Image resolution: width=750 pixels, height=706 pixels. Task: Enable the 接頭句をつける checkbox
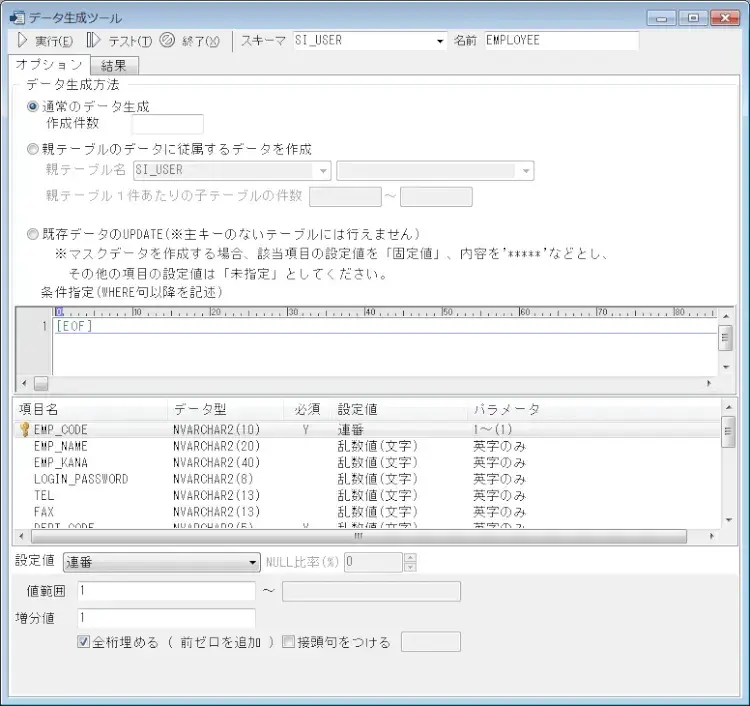tap(288, 643)
